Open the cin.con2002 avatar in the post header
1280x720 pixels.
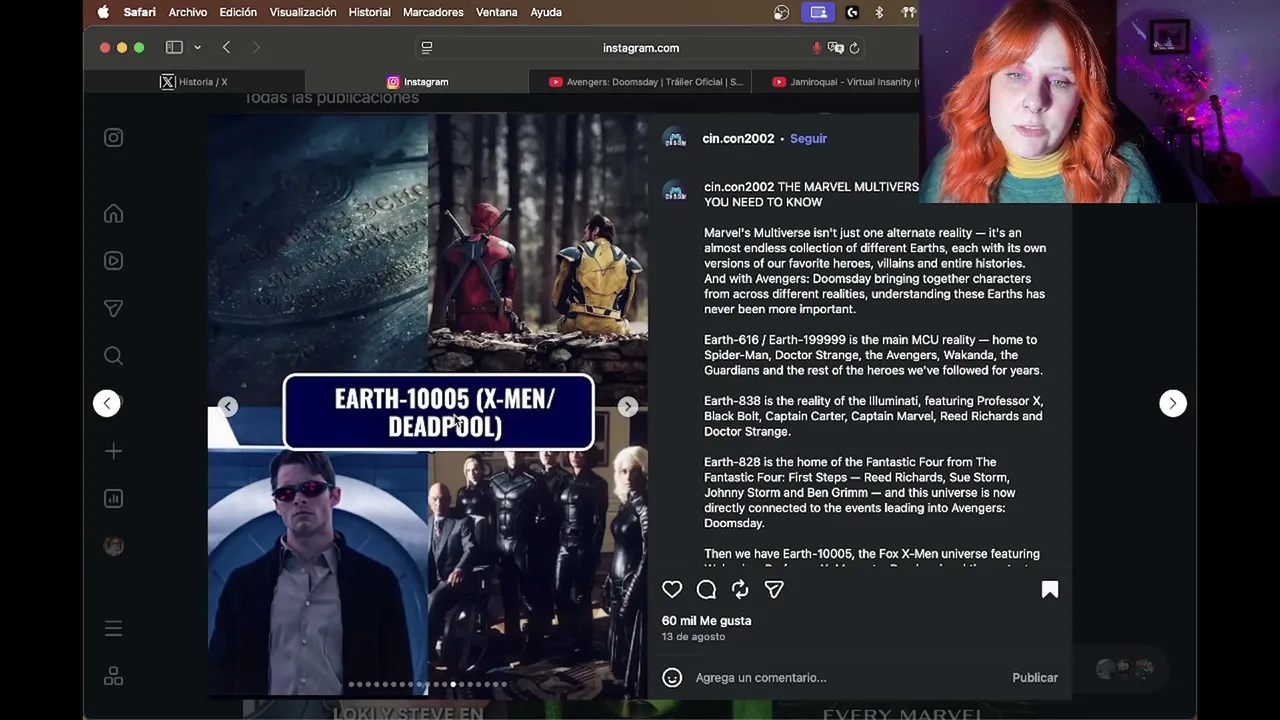click(675, 139)
